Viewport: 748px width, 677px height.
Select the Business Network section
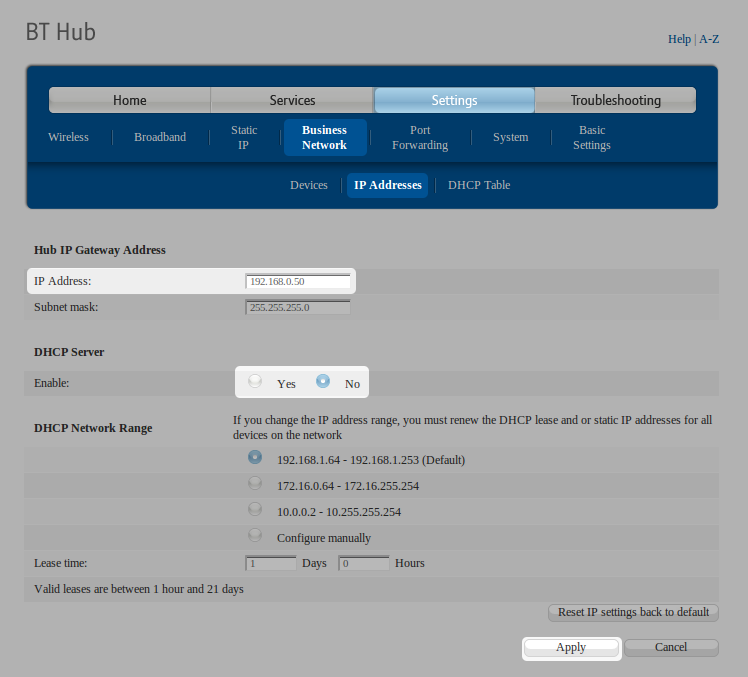(x=325, y=137)
